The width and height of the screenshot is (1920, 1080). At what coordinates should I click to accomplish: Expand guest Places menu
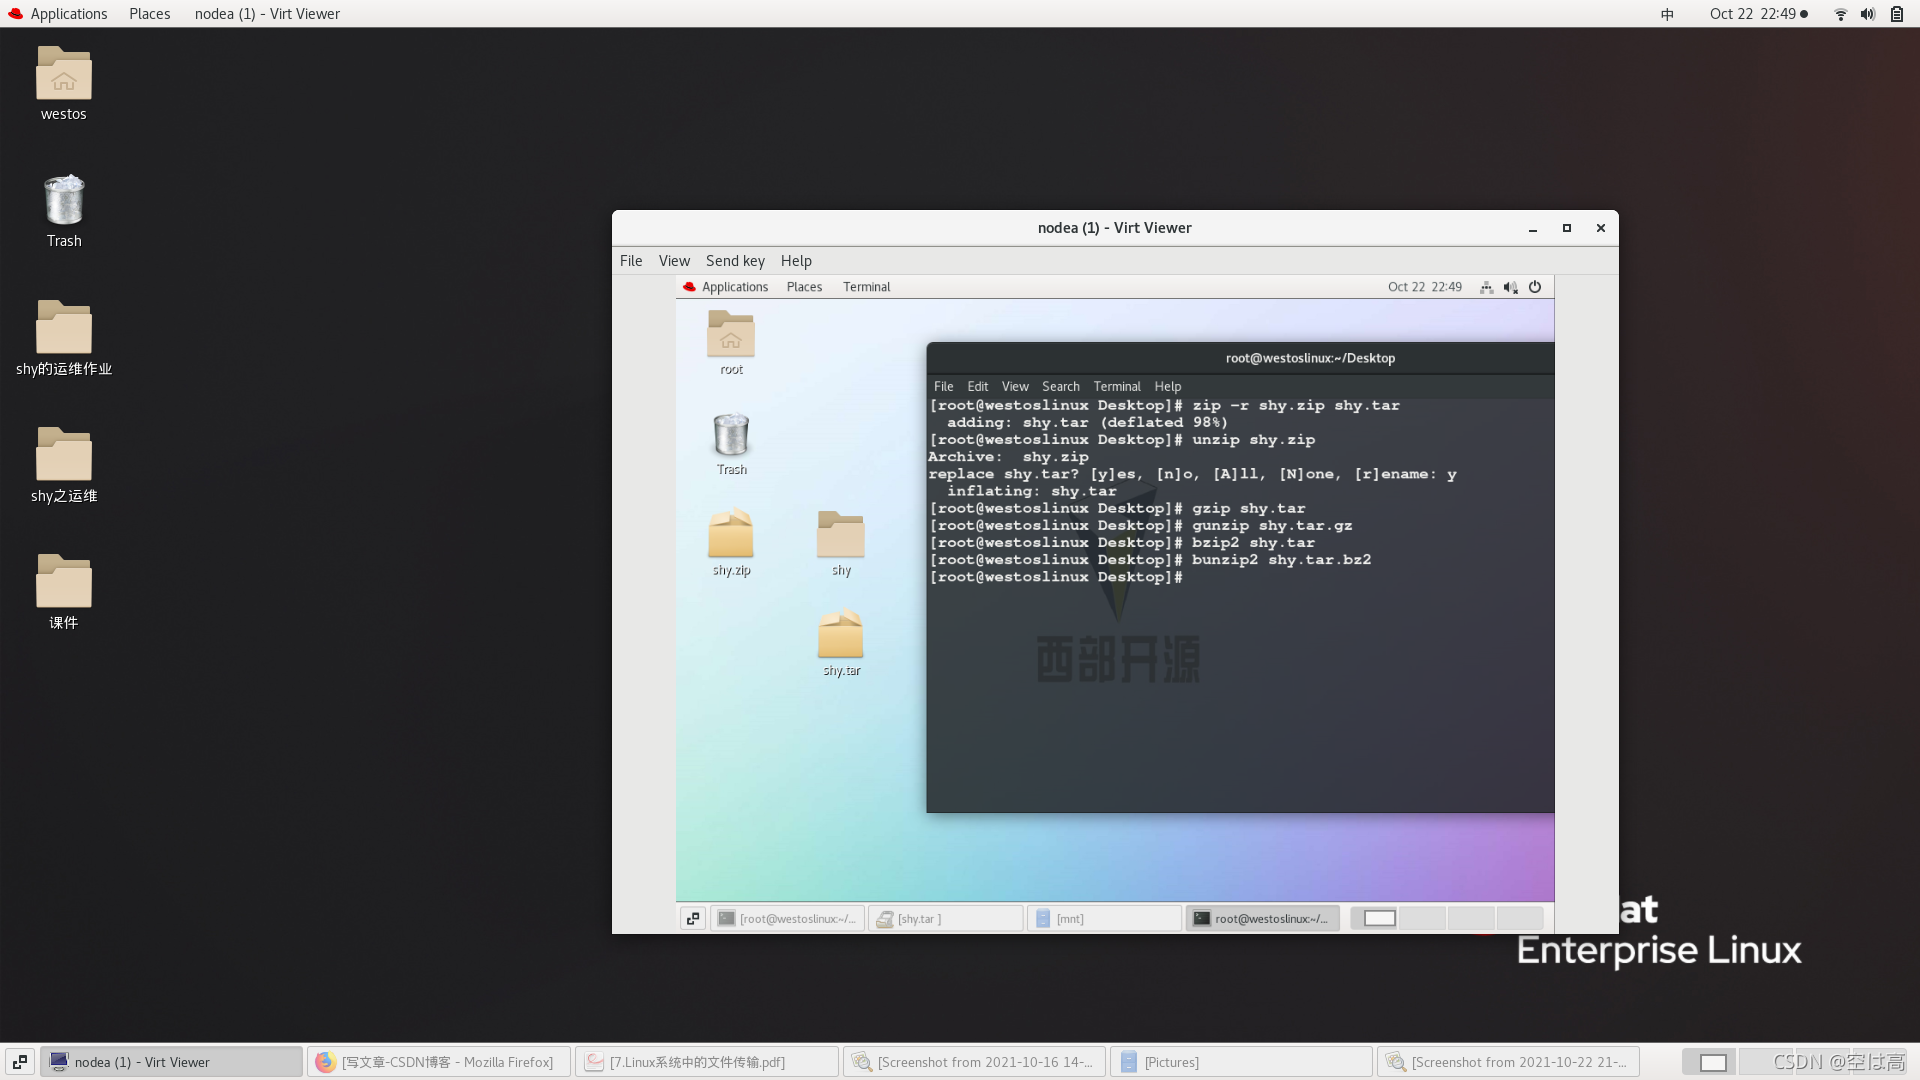804,287
